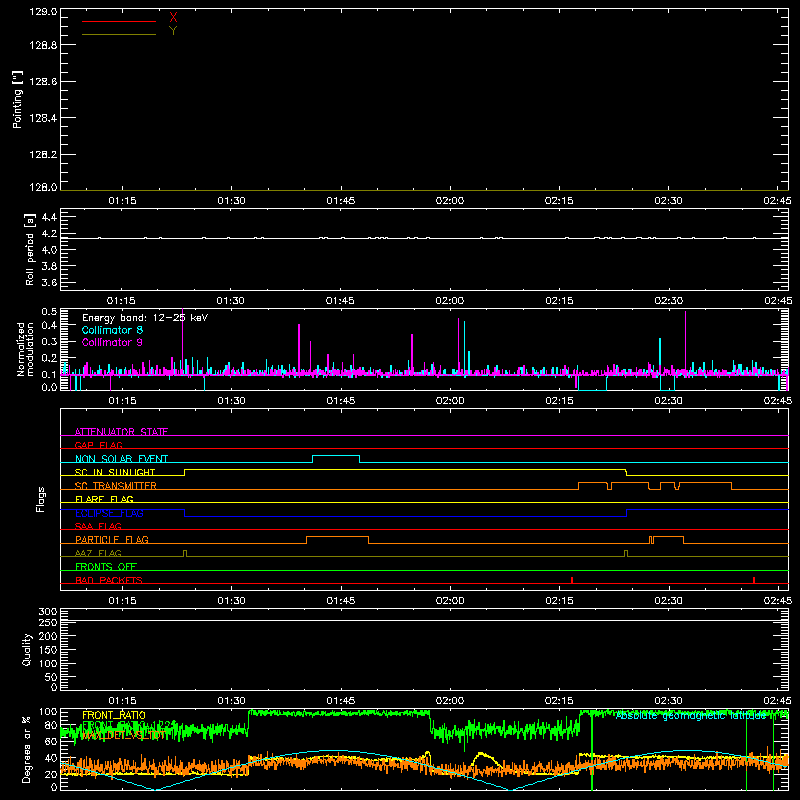Select the 300 quality tick label
The width and height of the screenshot is (800, 800).
coord(48,612)
